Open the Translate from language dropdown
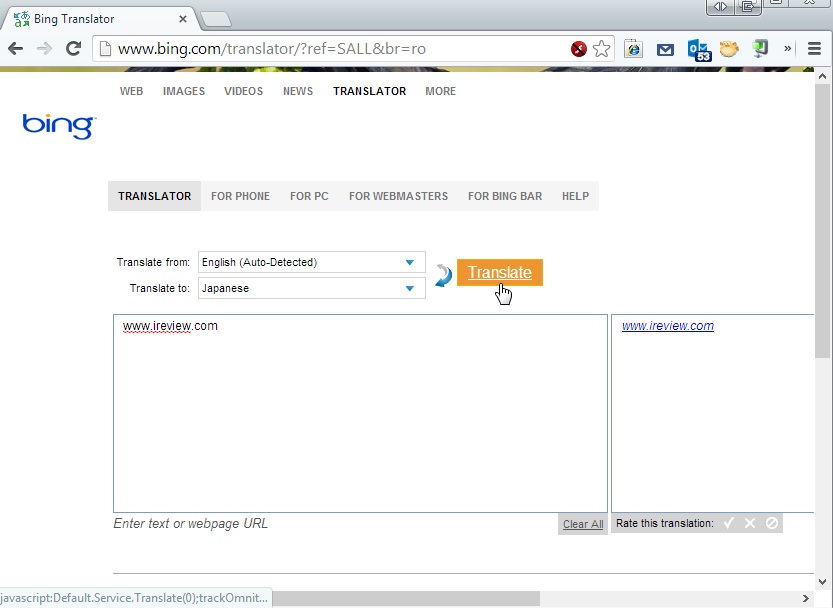The width and height of the screenshot is (833, 608). (312, 262)
